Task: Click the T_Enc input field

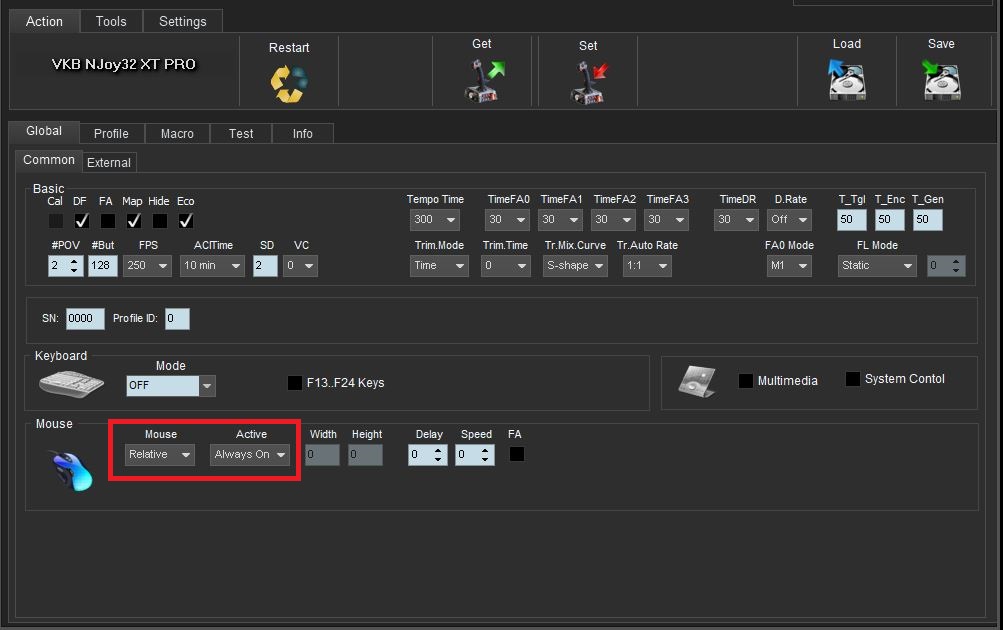Action: tap(890, 219)
